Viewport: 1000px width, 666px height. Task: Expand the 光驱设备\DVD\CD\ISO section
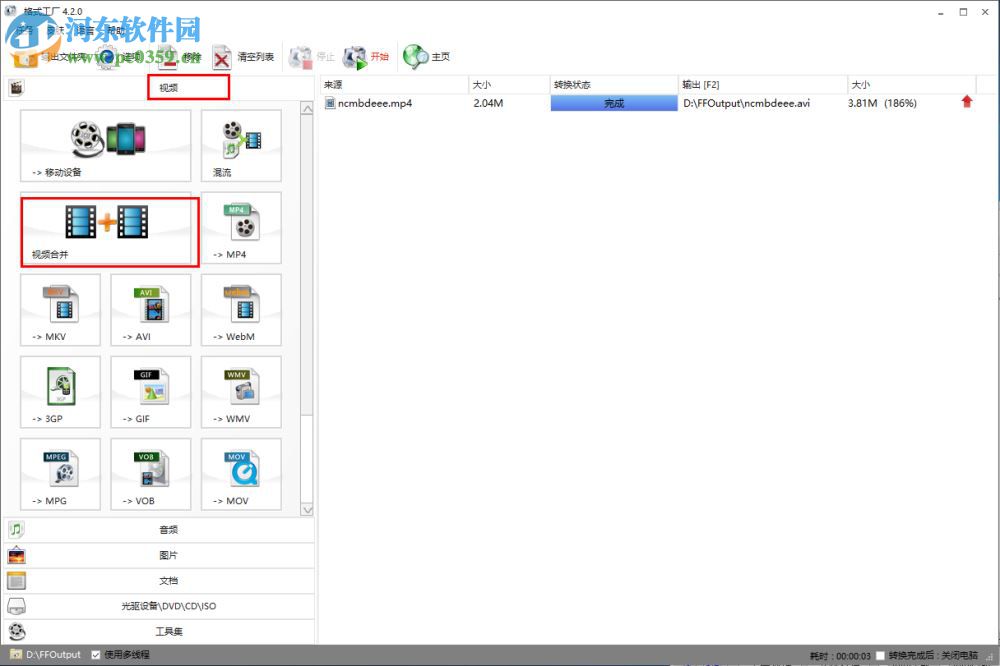click(x=159, y=606)
